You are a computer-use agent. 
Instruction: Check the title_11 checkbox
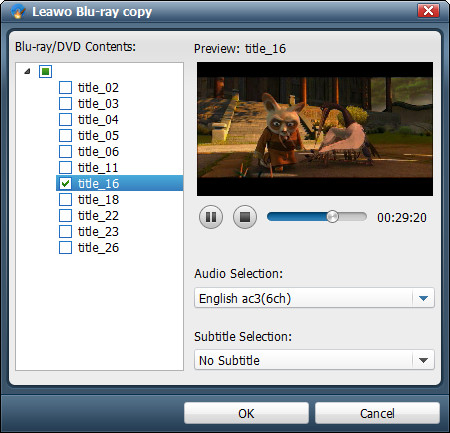(65, 167)
